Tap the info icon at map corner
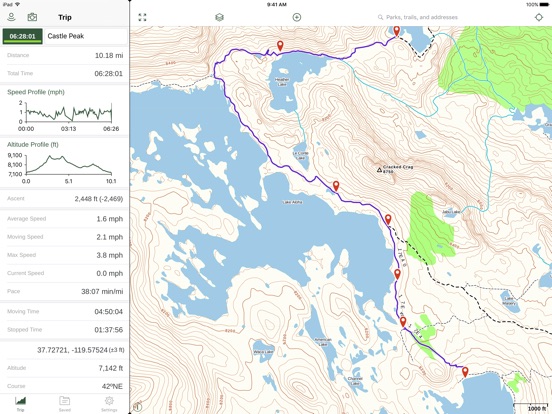Image resolution: width=552 pixels, height=414 pixels. (138, 407)
